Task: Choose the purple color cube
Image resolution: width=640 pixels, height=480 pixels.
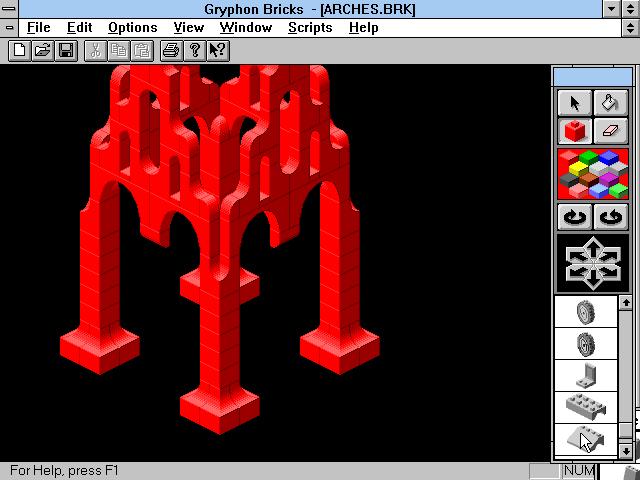Action: [609, 179]
